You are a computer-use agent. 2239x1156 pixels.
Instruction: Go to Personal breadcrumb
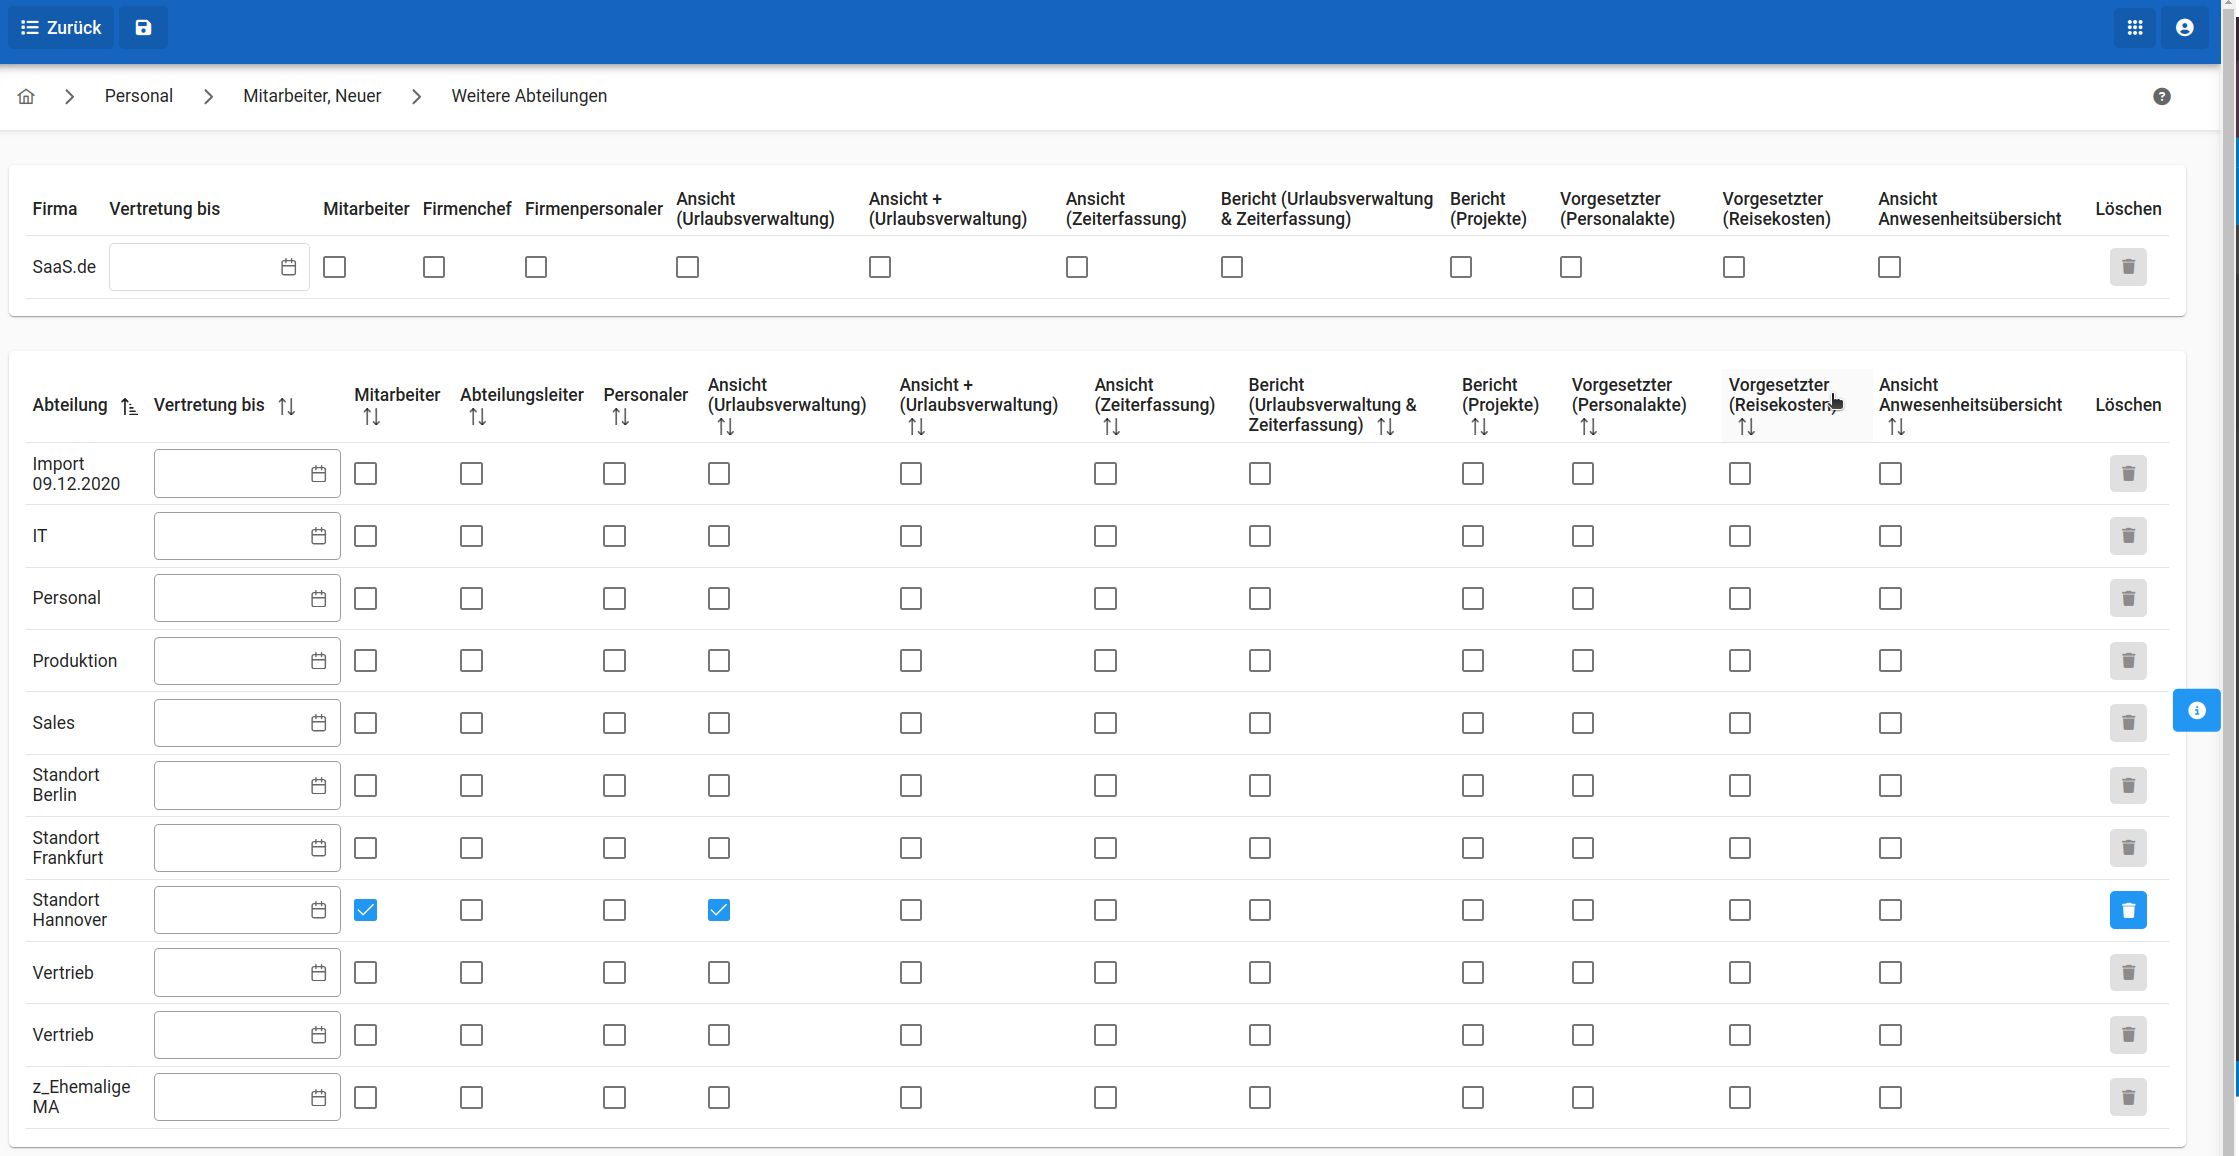point(139,96)
